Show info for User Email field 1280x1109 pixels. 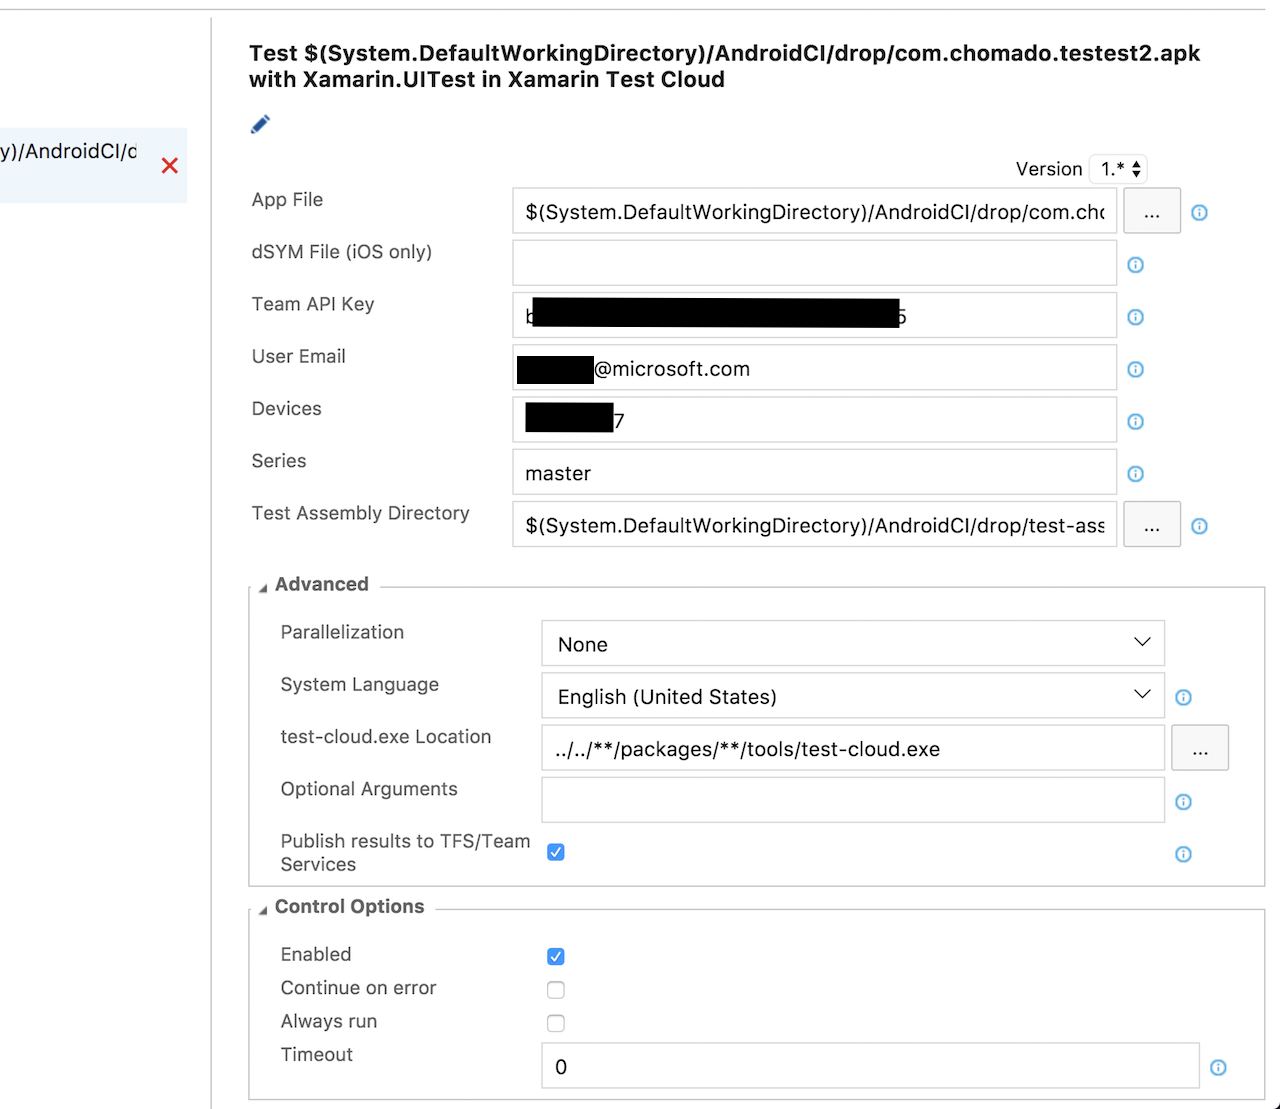(x=1135, y=369)
